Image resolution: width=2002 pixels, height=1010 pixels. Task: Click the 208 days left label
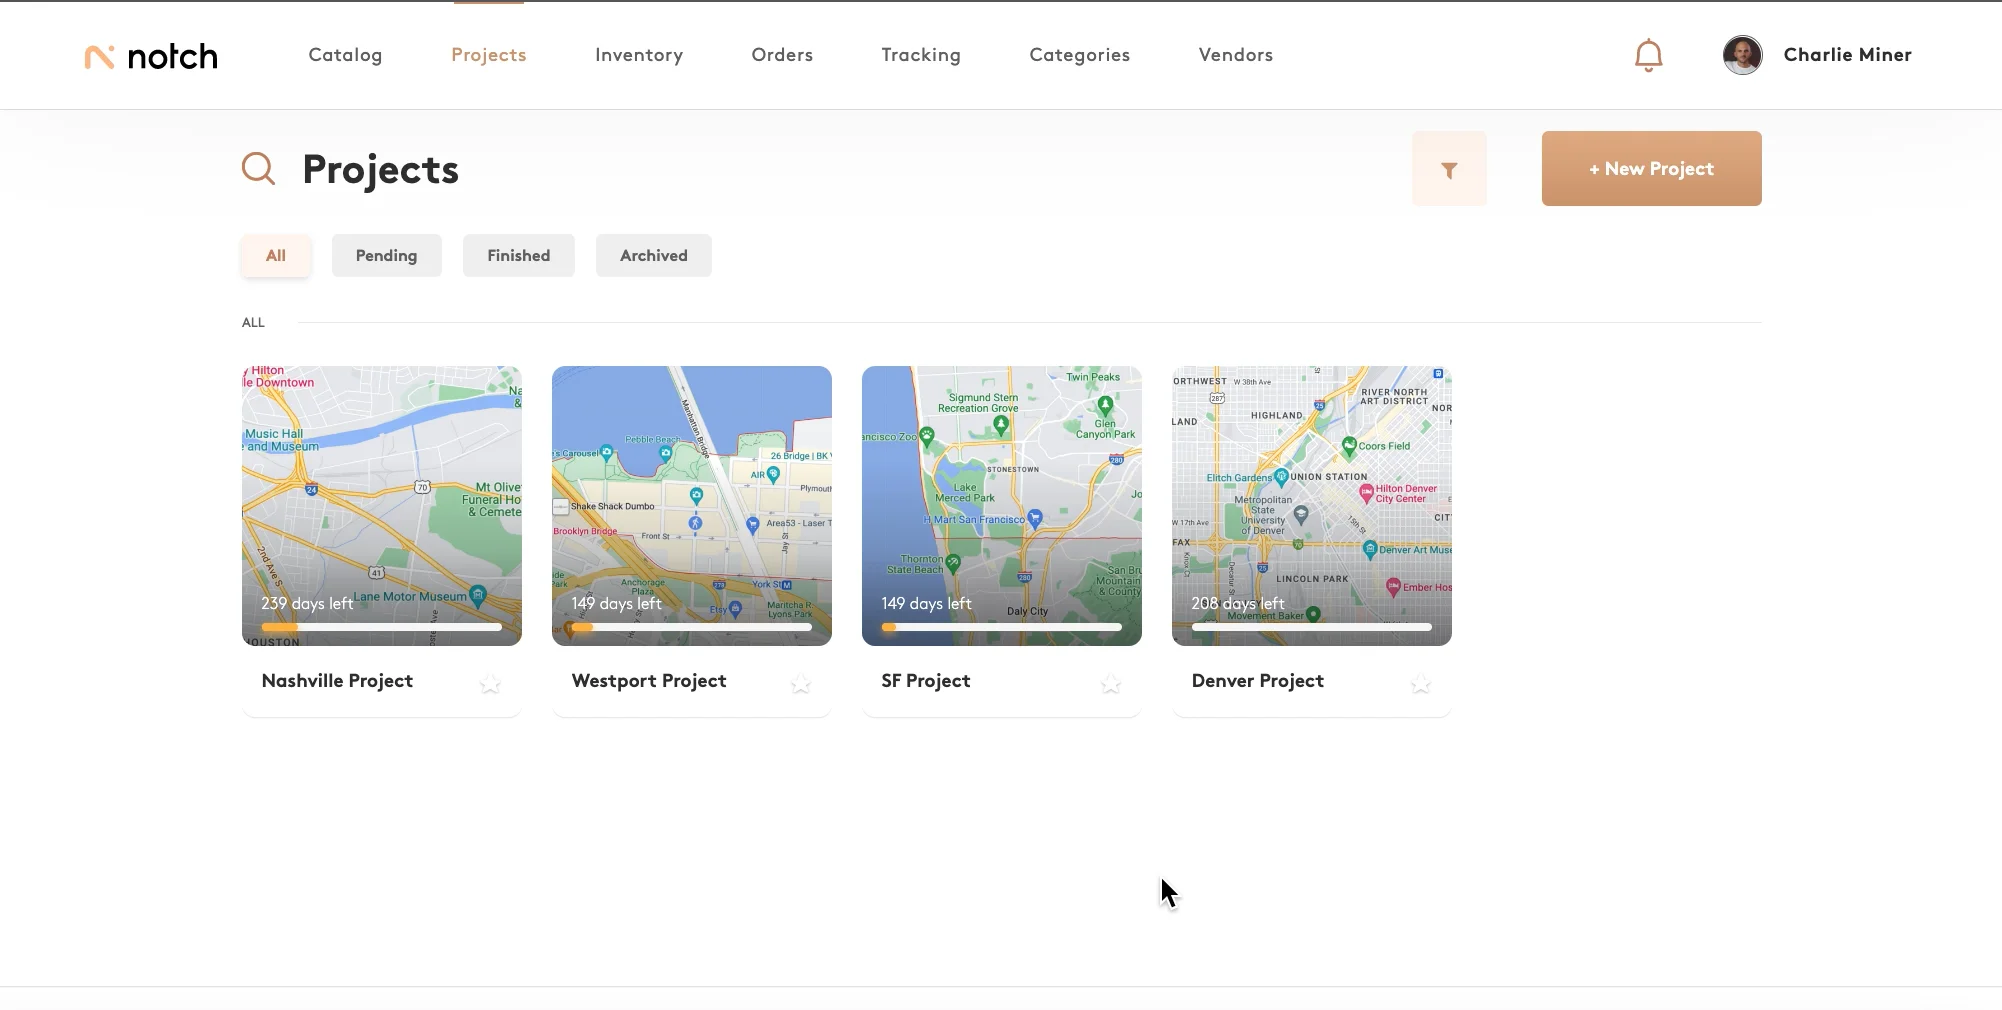tap(1238, 603)
